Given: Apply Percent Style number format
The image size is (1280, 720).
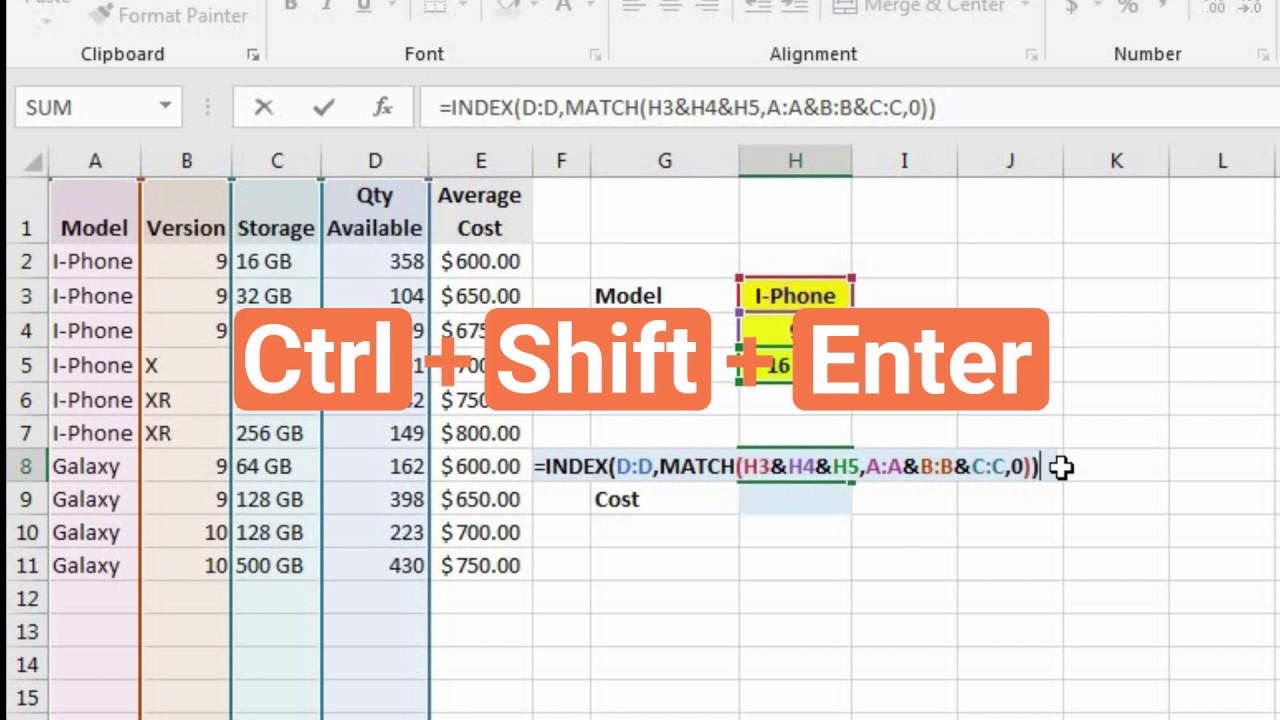Looking at the screenshot, I should tap(1130, 8).
